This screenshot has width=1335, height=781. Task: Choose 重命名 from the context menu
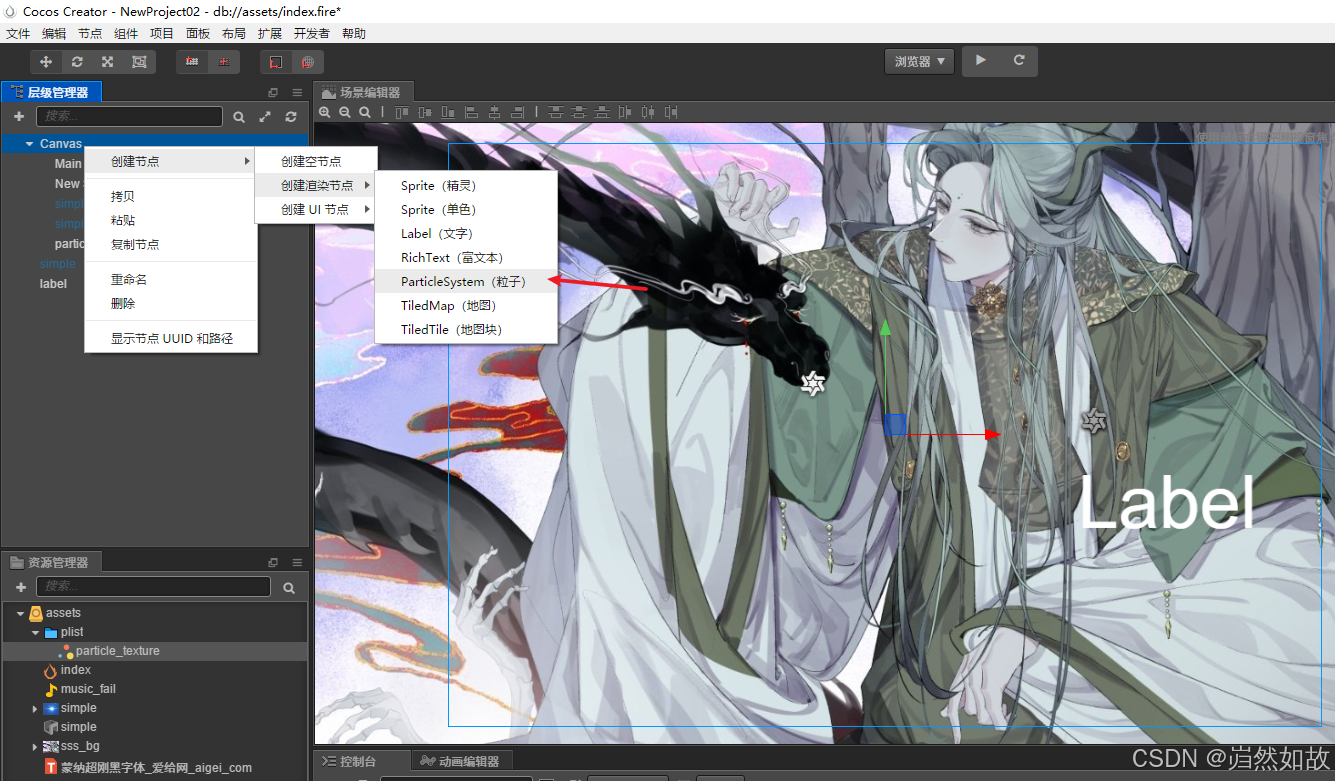tap(171, 279)
